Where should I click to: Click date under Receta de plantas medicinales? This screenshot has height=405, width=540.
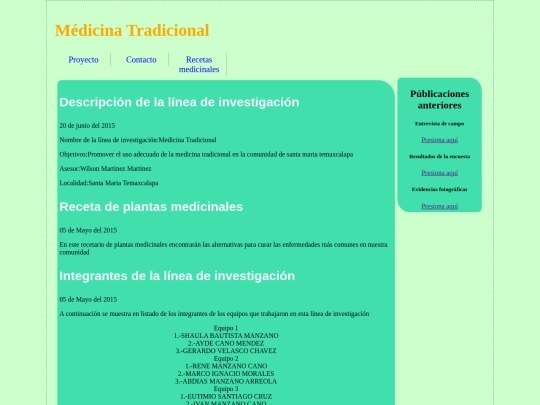pos(88,230)
